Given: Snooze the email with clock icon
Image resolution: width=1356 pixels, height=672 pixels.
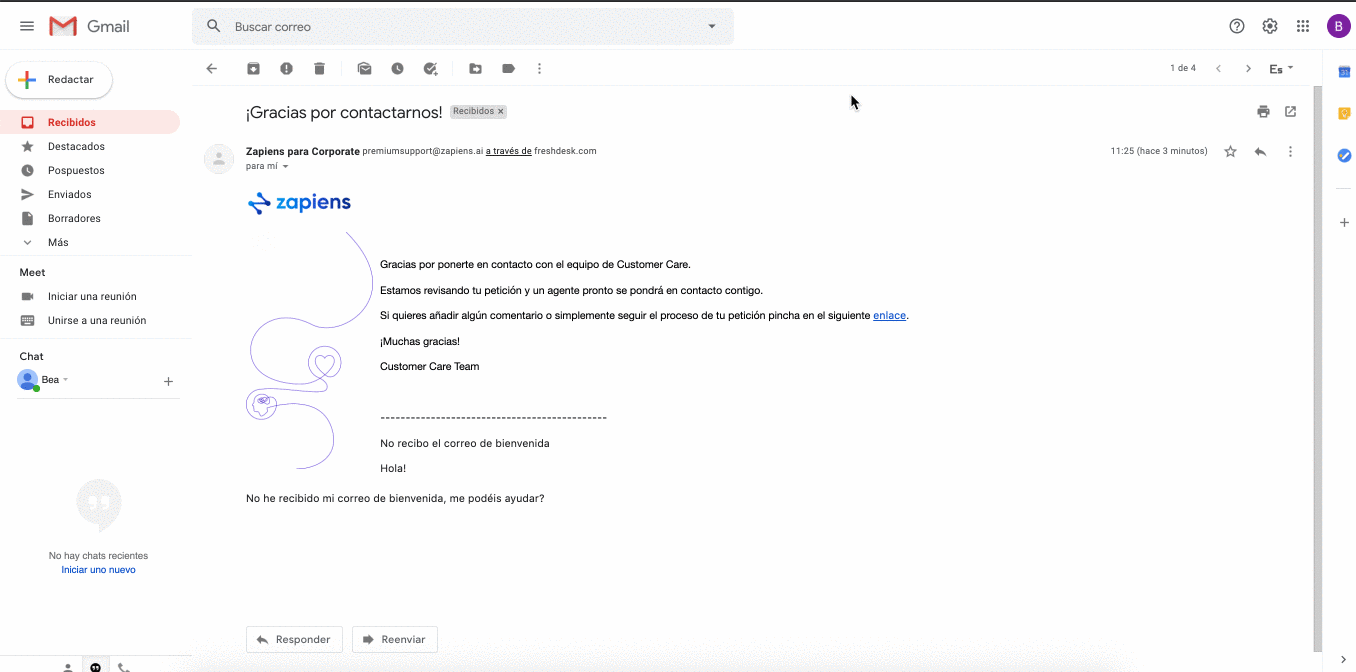Looking at the screenshot, I should 397,68.
